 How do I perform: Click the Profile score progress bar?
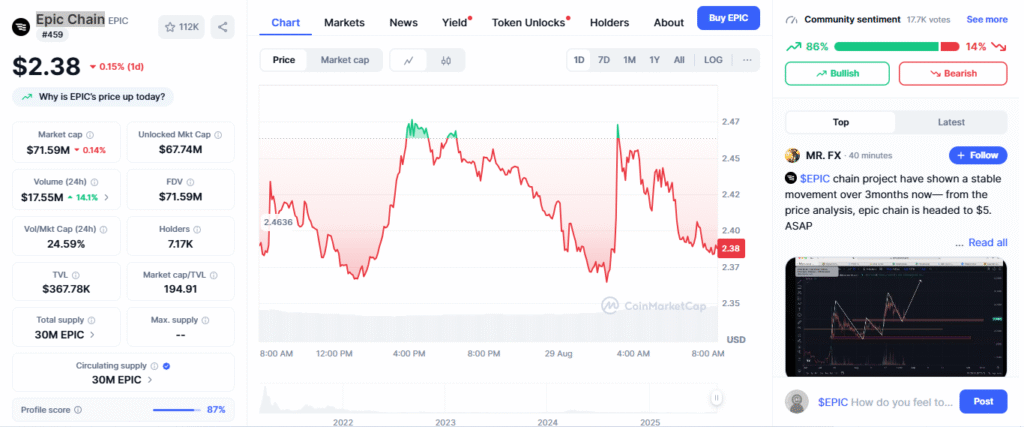click(177, 410)
